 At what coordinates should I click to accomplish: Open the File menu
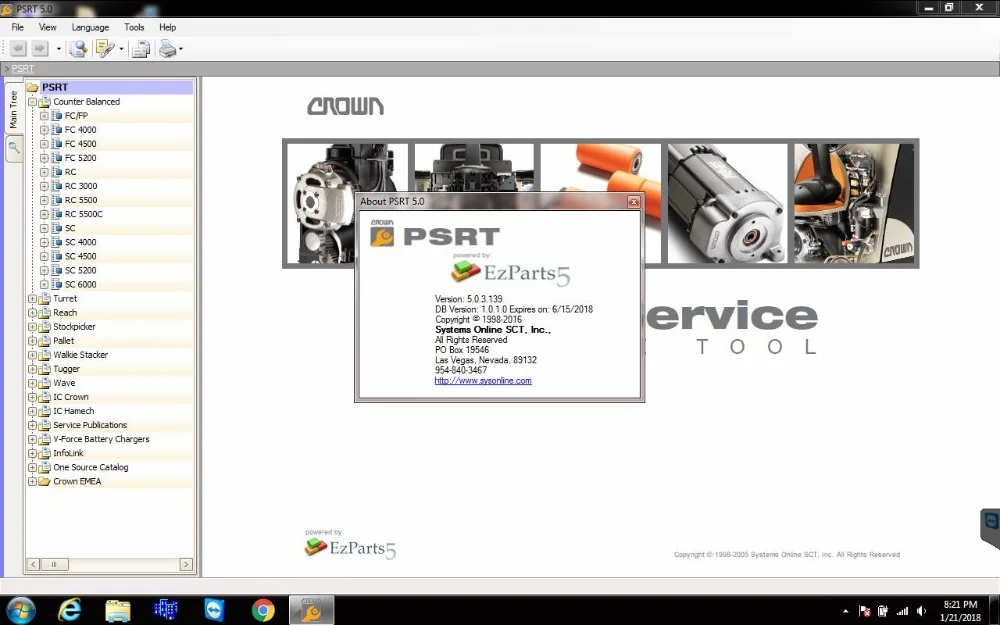(17, 27)
